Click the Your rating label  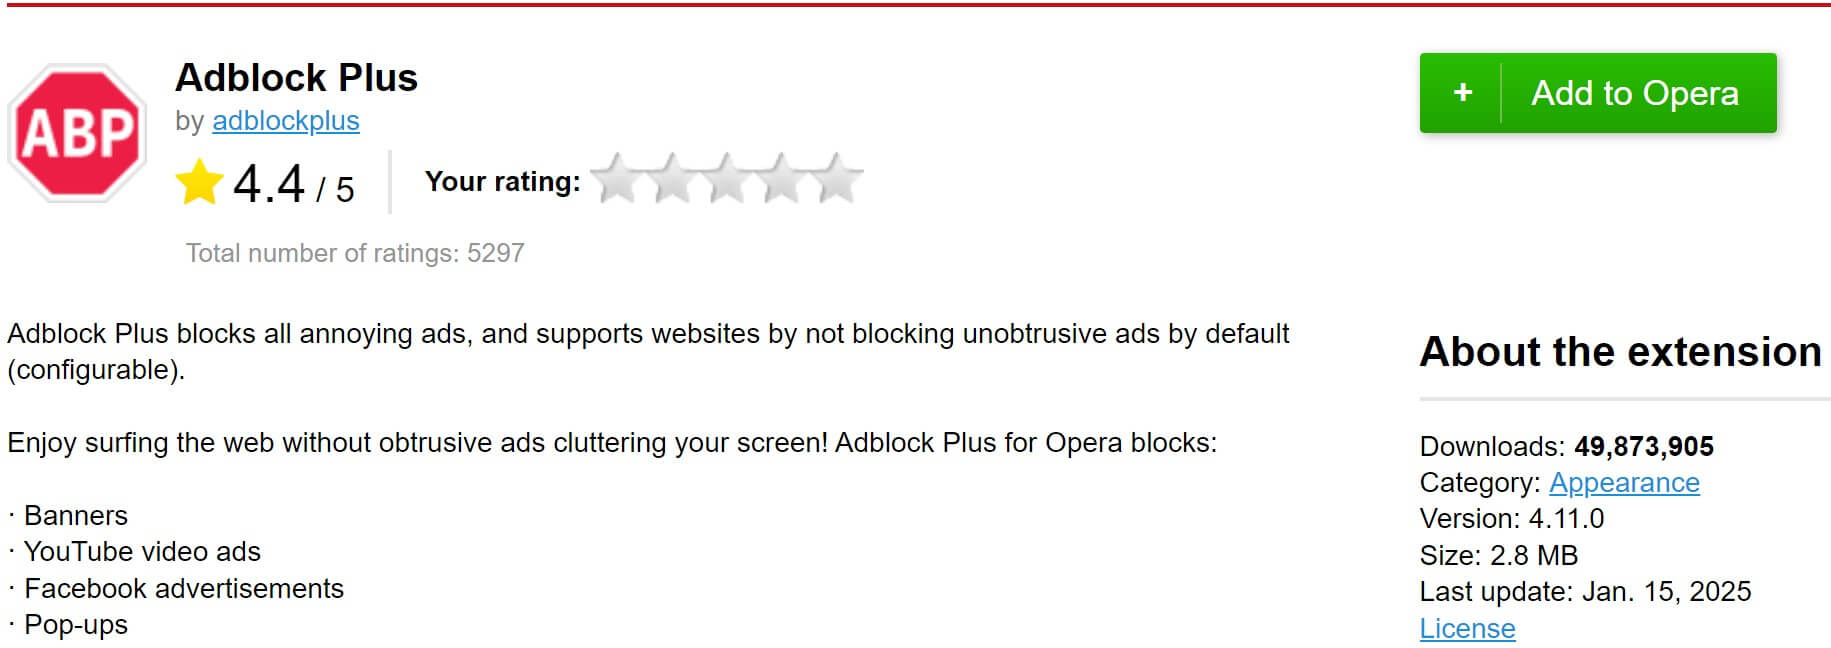[x=502, y=182]
